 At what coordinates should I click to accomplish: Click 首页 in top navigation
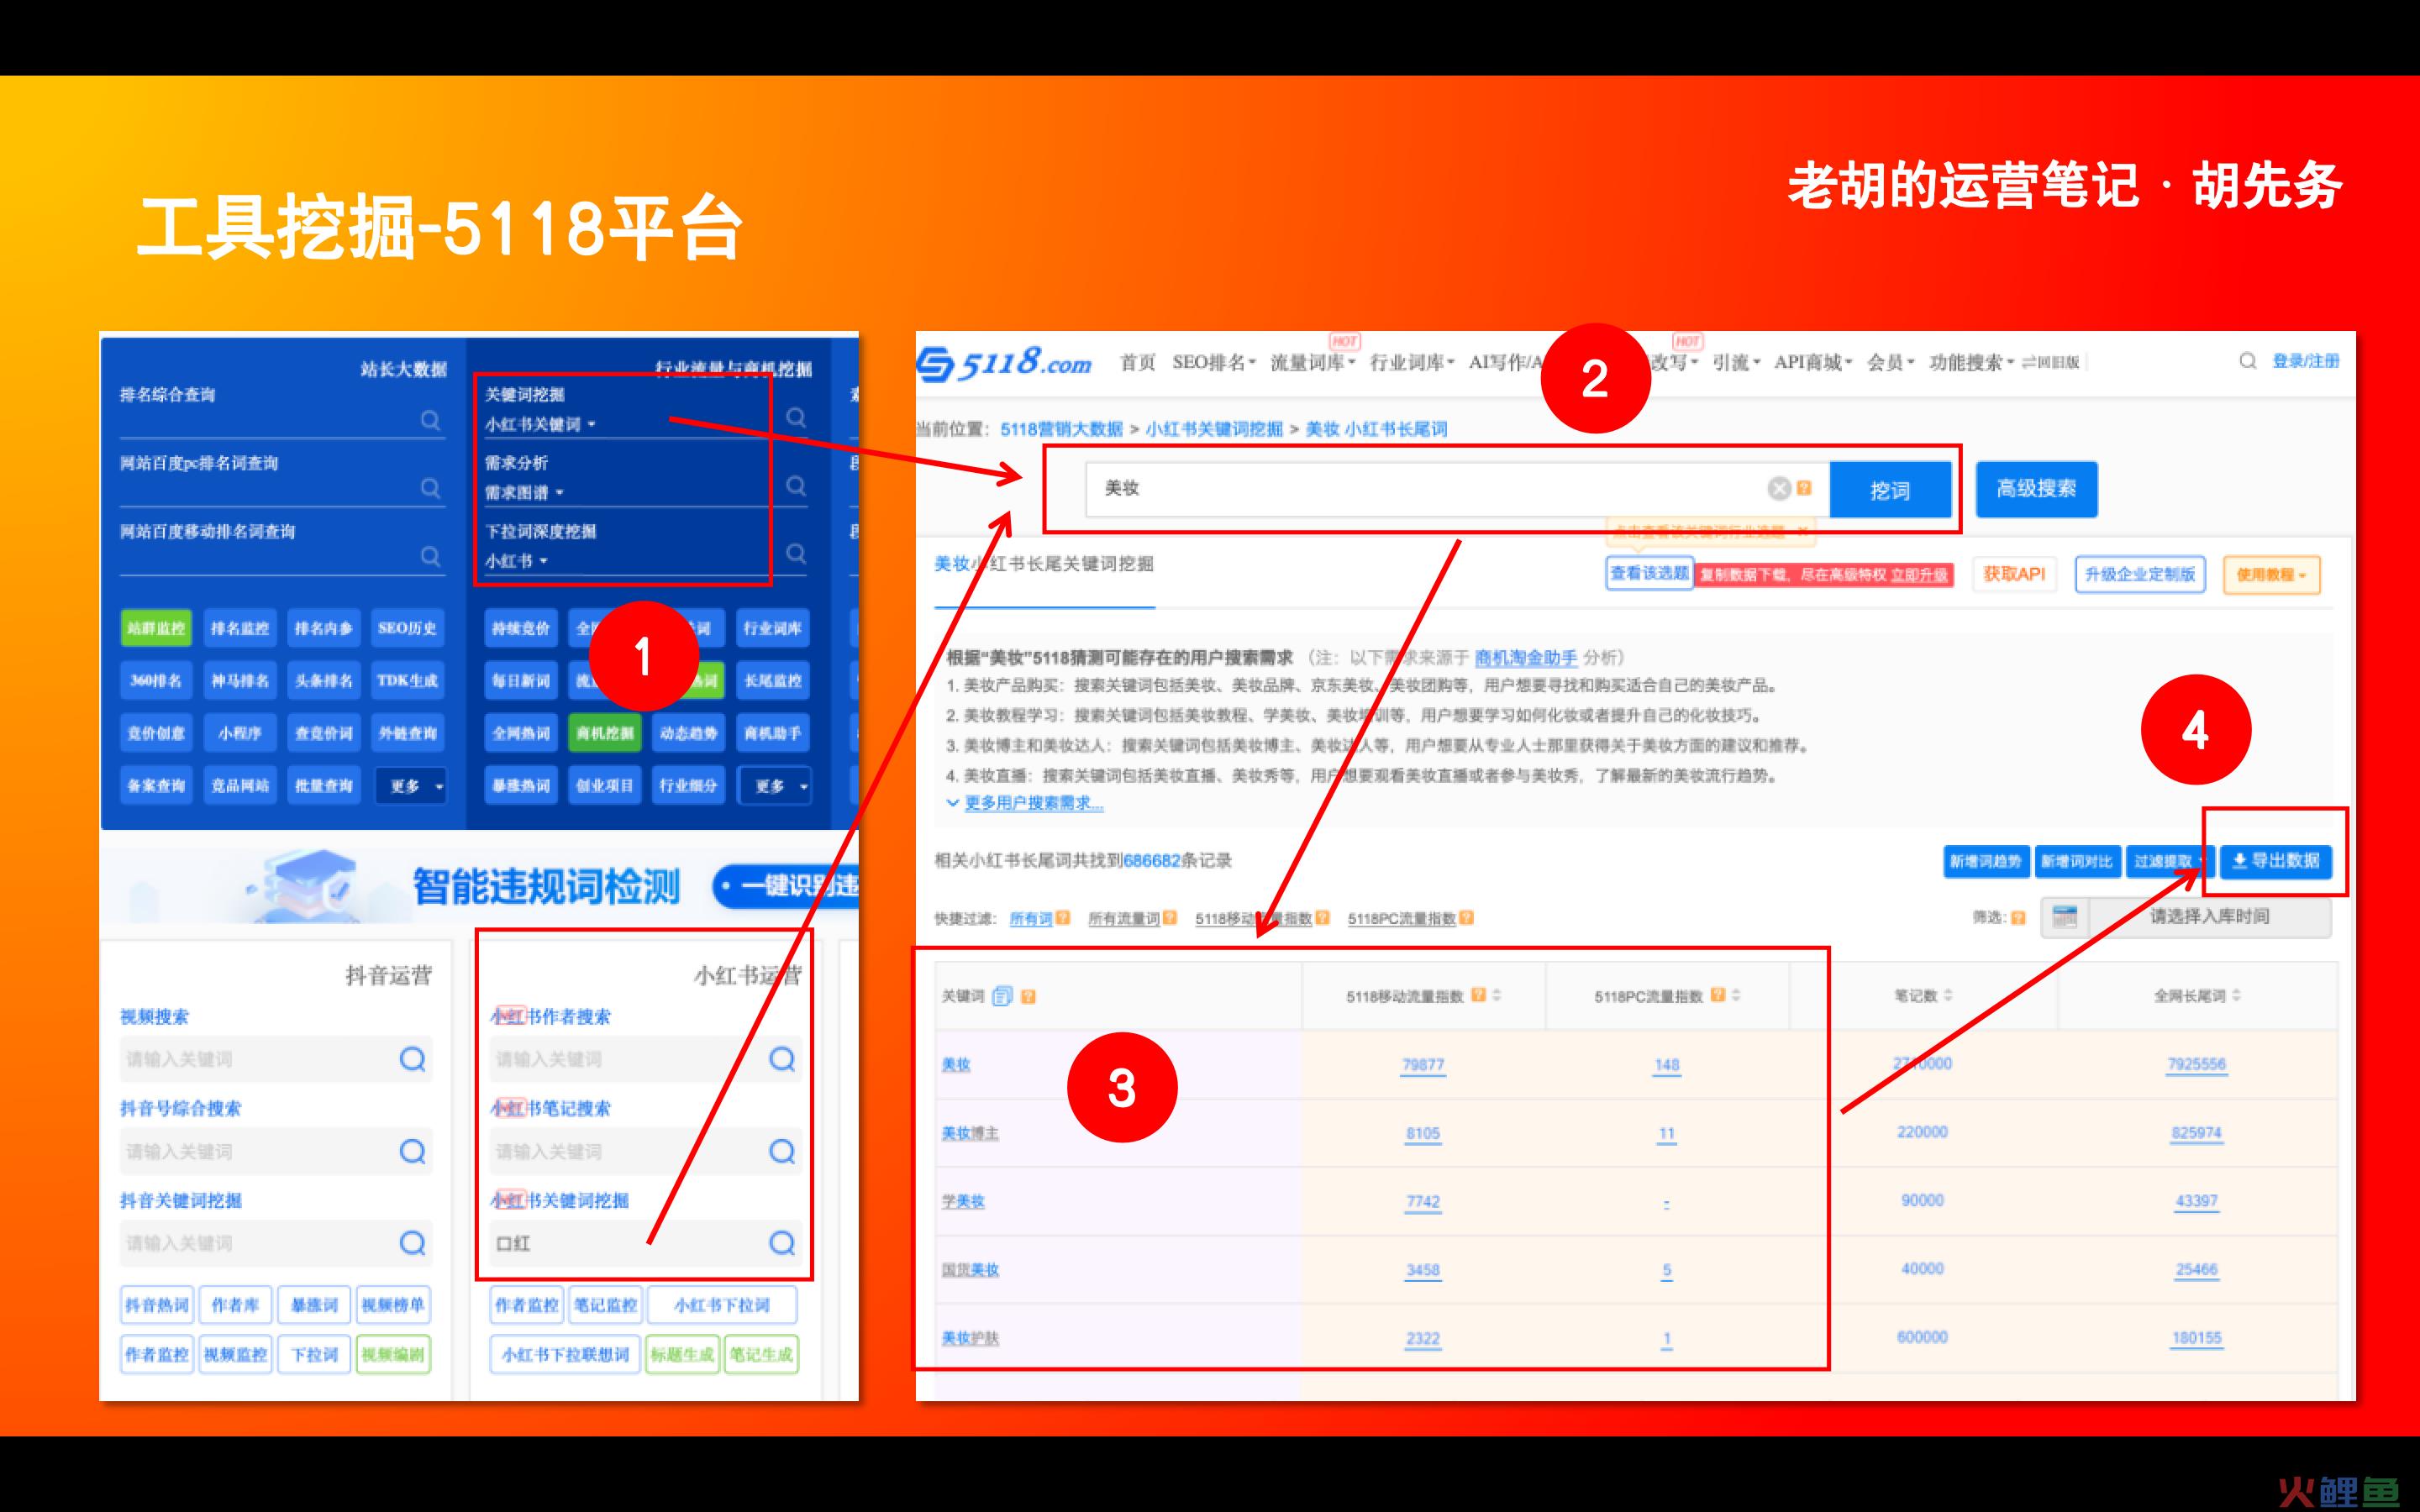[x=1137, y=362]
